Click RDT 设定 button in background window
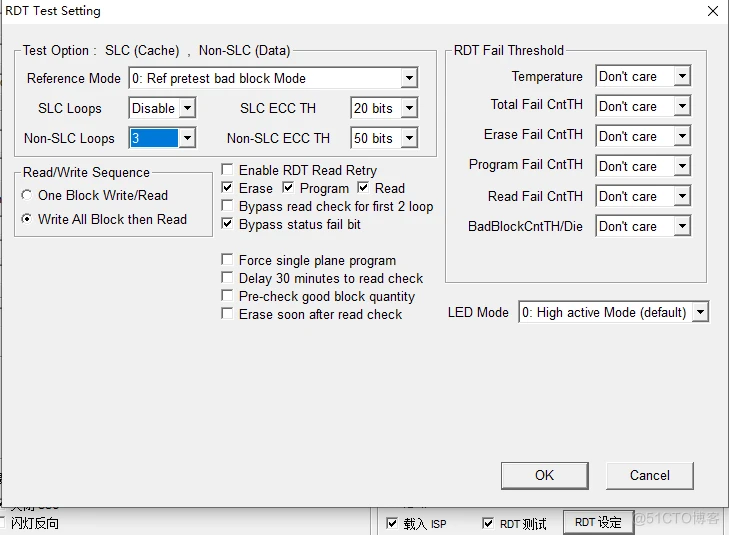729x535 pixels. (x=598, y=522)
